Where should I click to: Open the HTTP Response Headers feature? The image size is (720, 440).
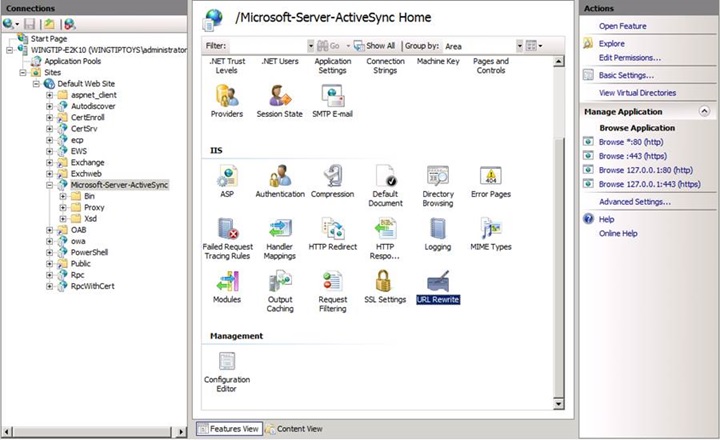(385, 239)
